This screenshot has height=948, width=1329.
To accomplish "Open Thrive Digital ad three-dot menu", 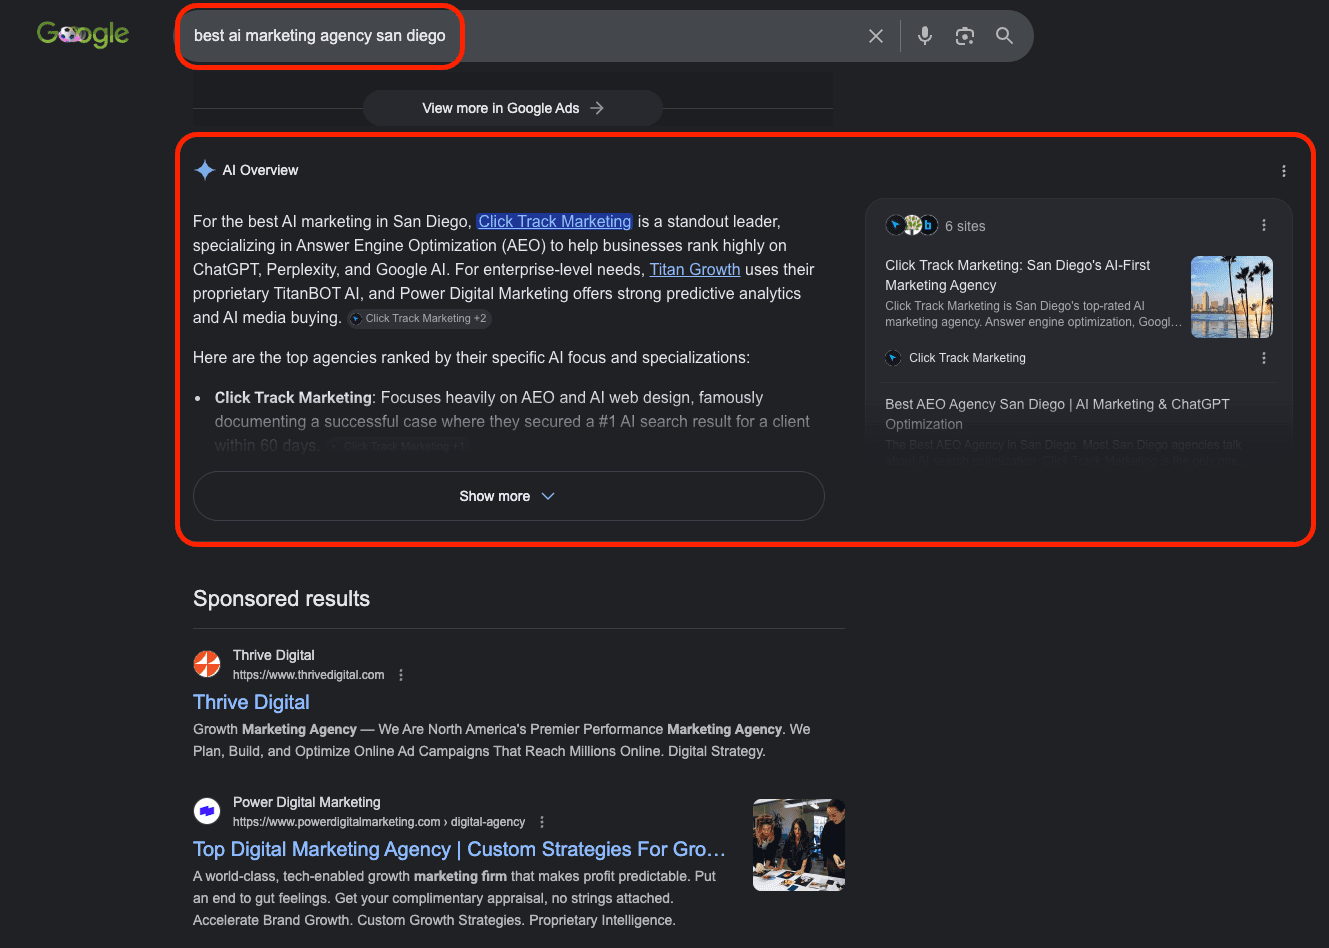I will [401, 675].
